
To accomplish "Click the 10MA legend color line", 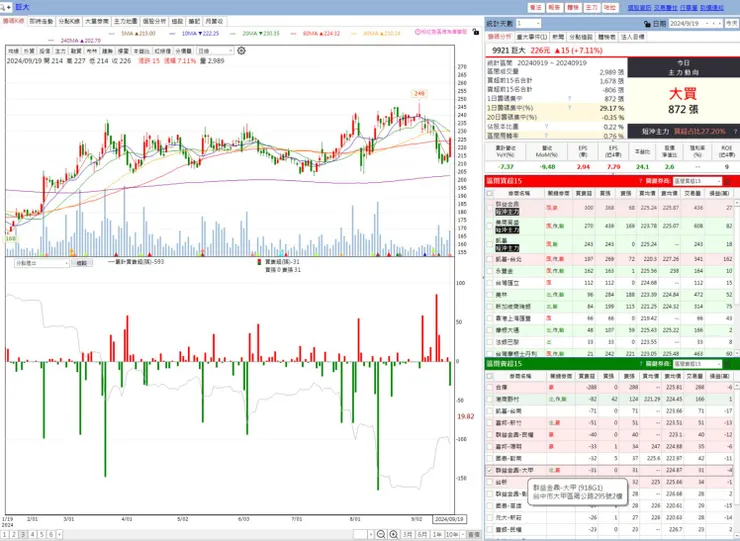I will (172, 34).
